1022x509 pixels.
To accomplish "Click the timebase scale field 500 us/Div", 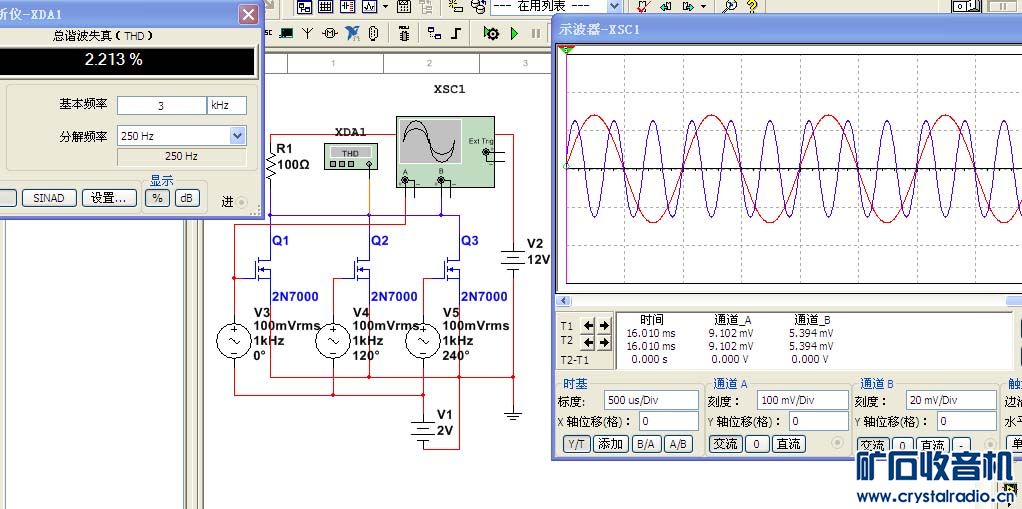I will click(x=651, y=400).
